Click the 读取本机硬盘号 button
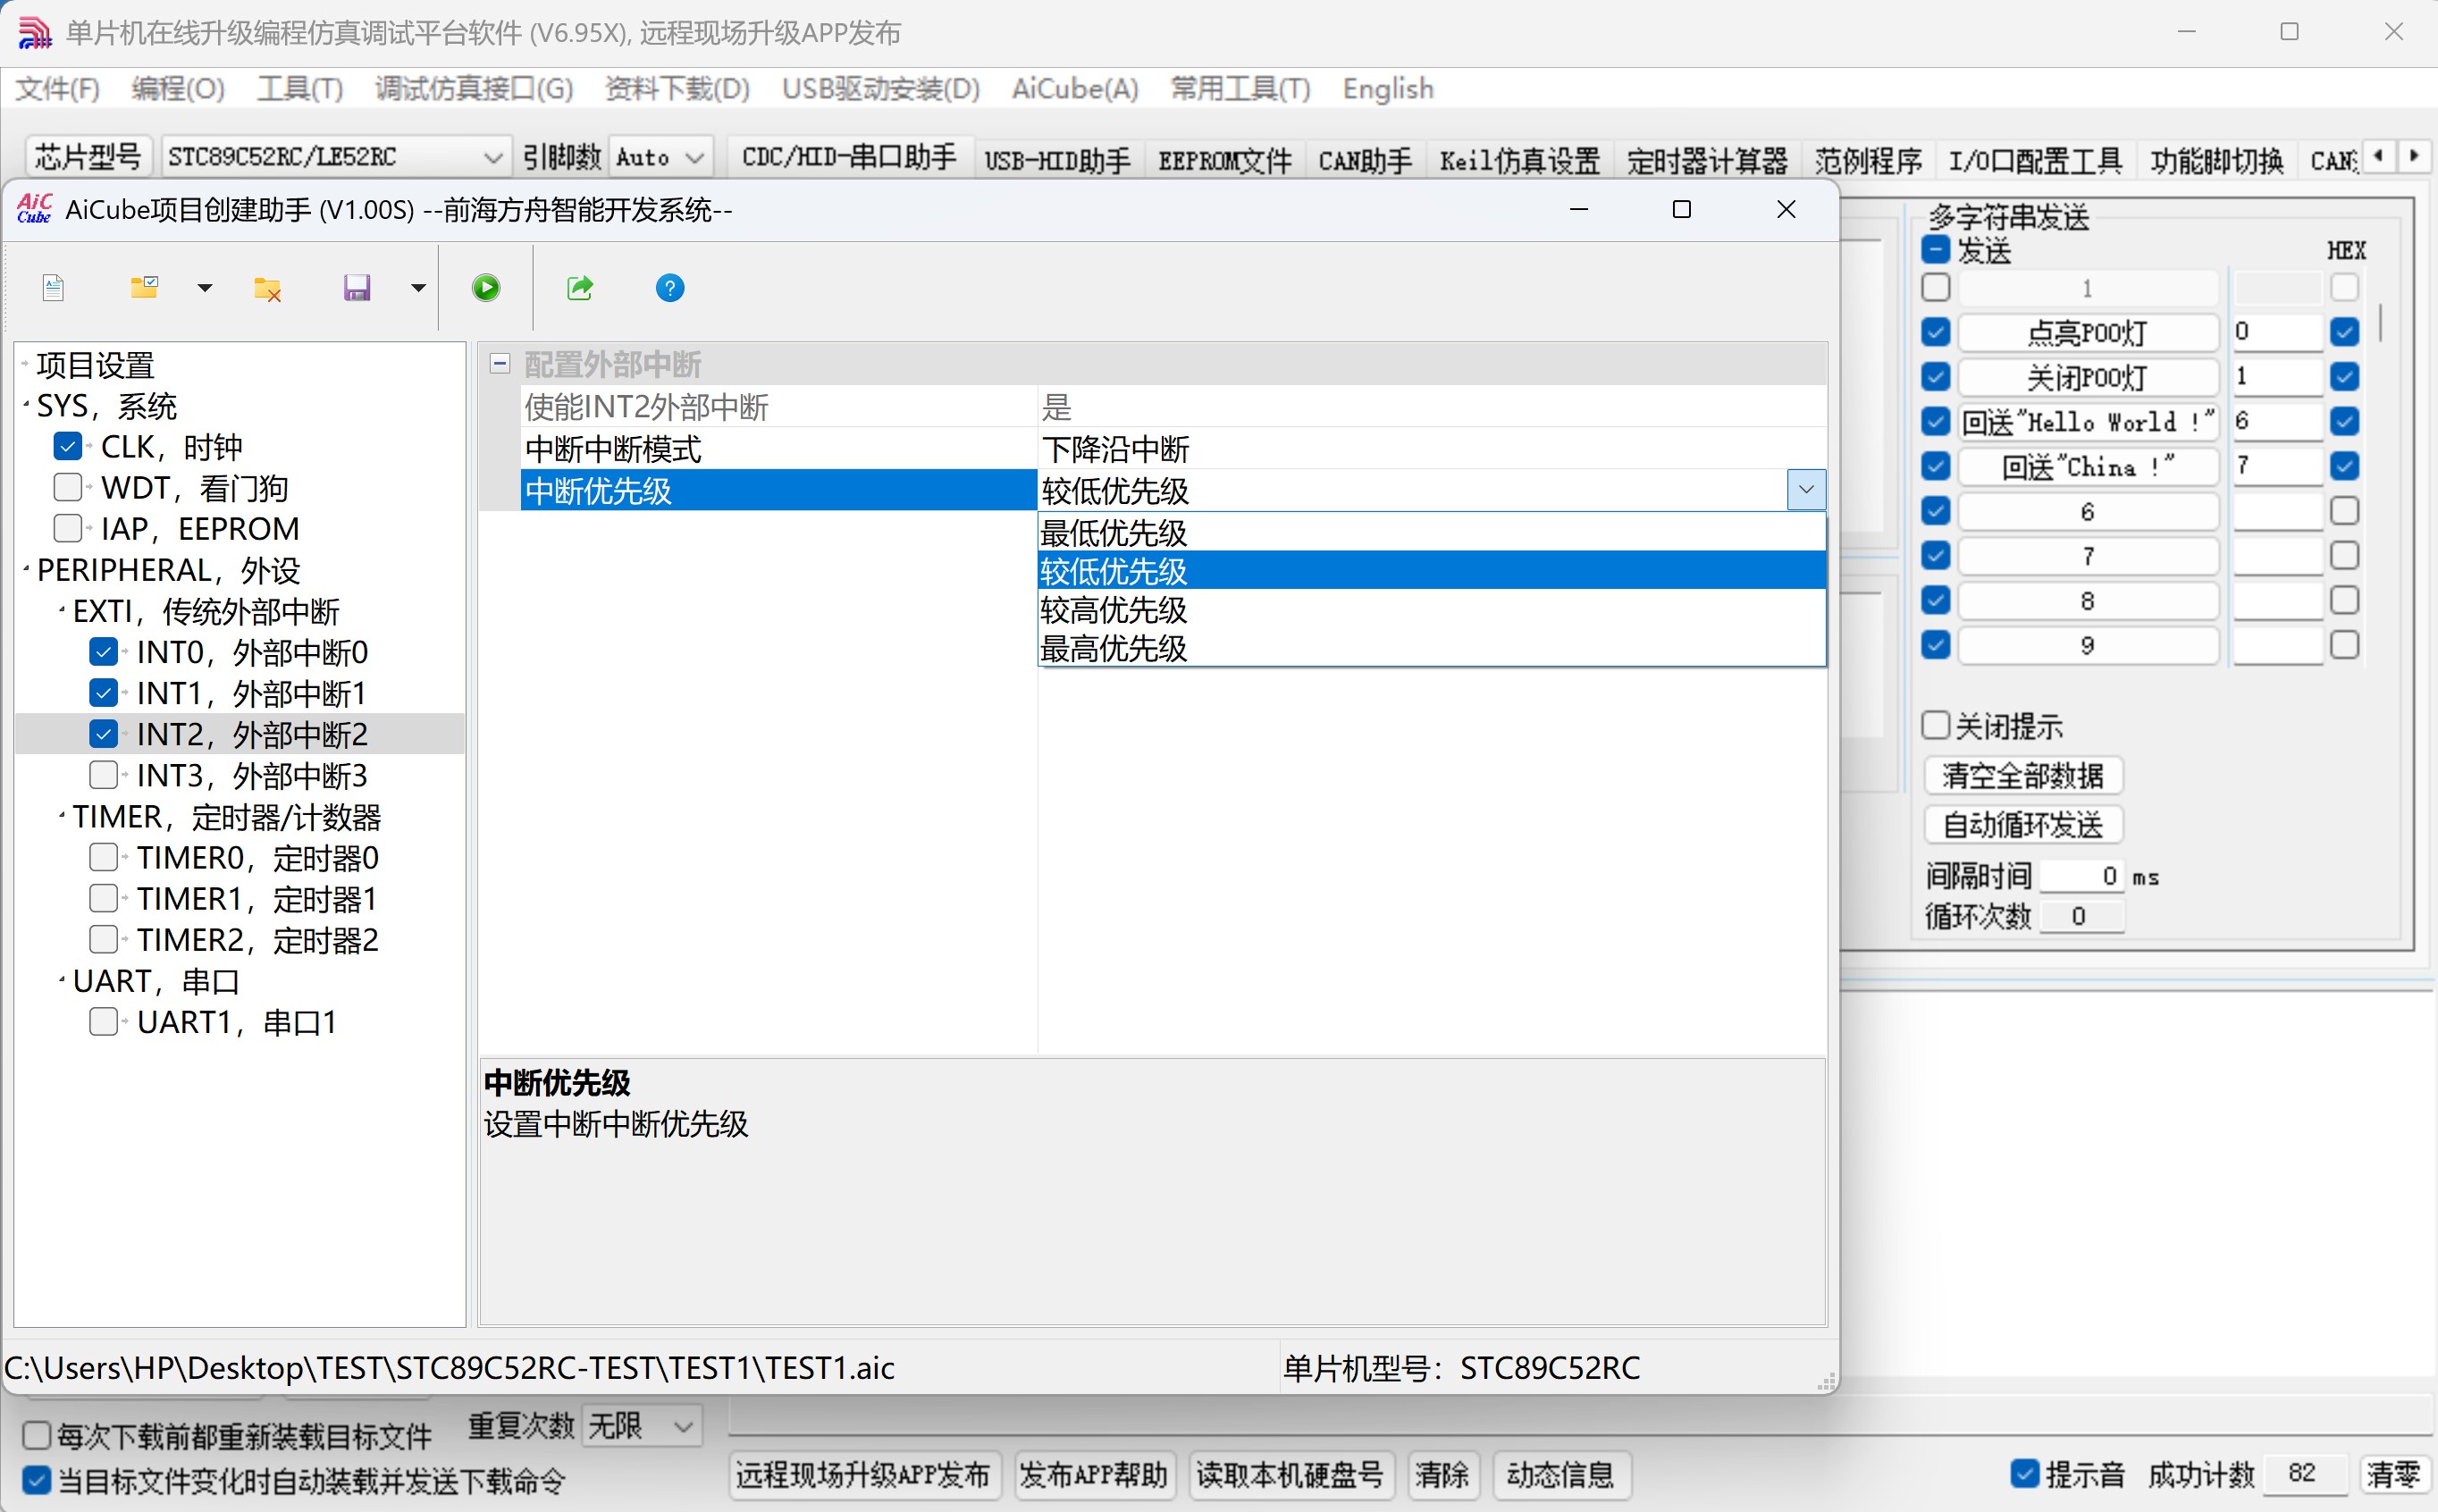The height and width of the screenshot is (1512, 2438). click(x=1290, y=1475)
